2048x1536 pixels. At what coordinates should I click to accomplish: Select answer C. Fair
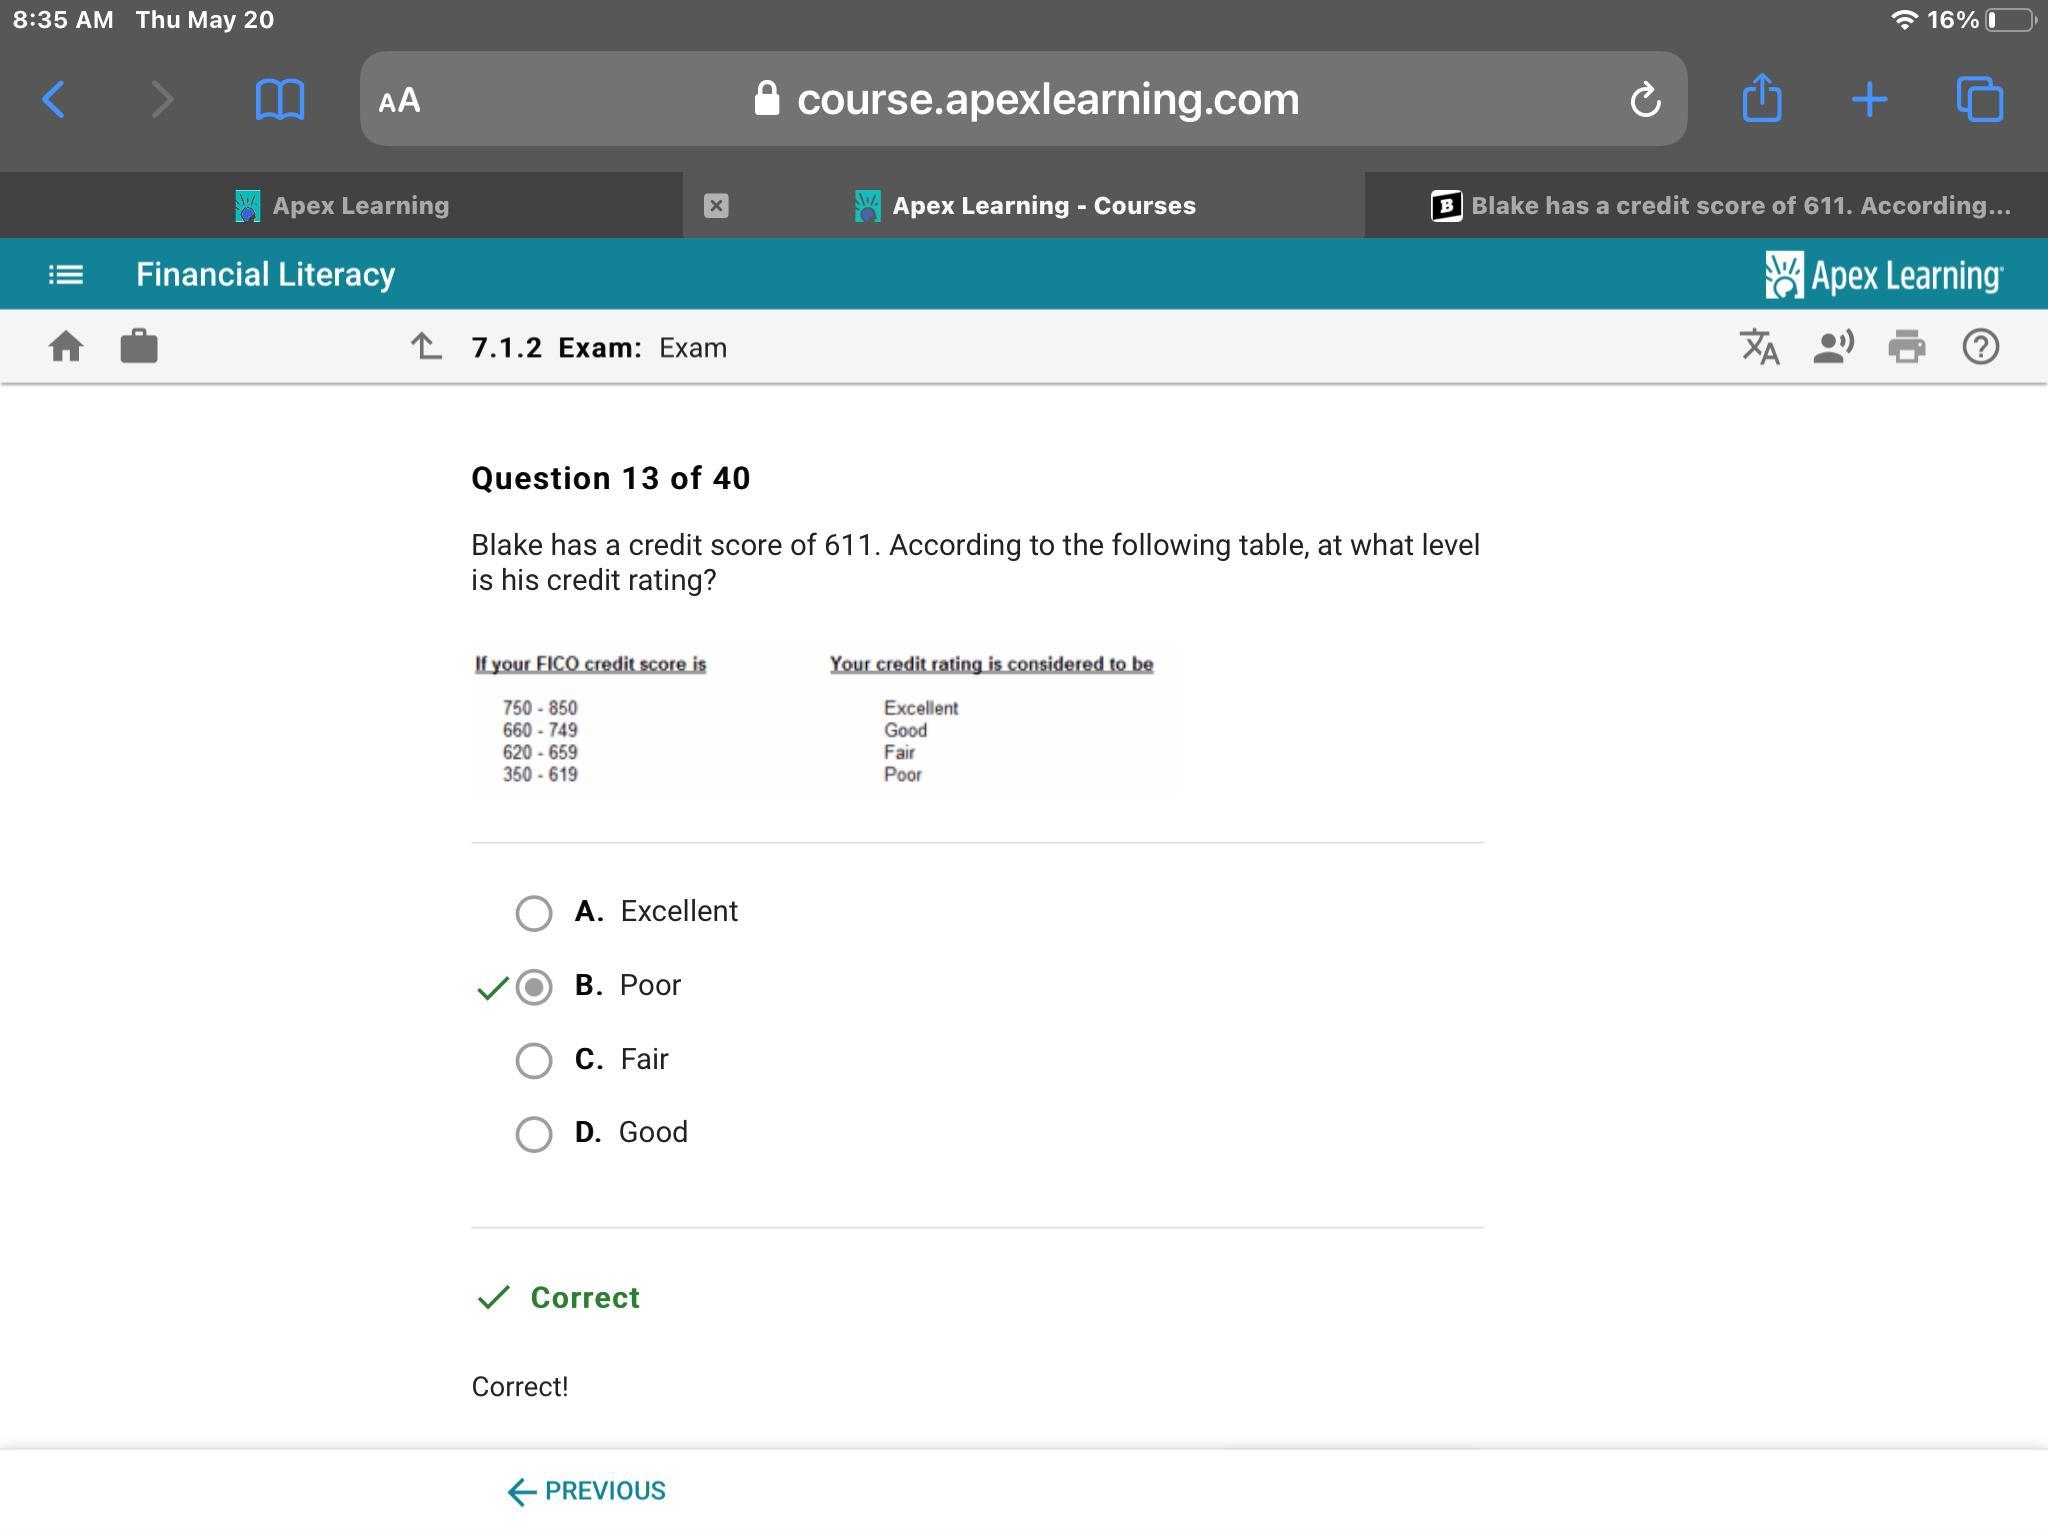[534, 1060]
